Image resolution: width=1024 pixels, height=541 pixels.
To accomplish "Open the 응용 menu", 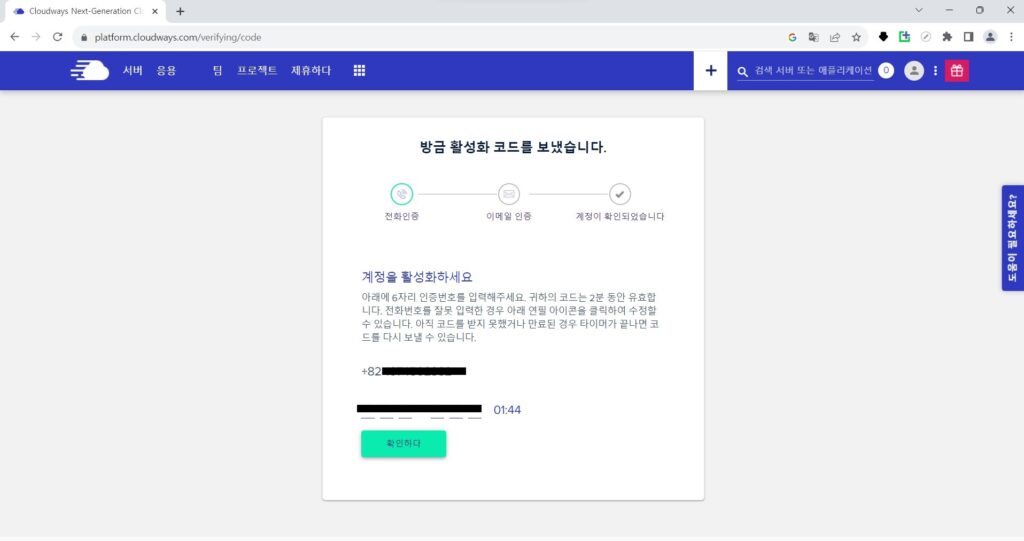I will coord(167,71).
